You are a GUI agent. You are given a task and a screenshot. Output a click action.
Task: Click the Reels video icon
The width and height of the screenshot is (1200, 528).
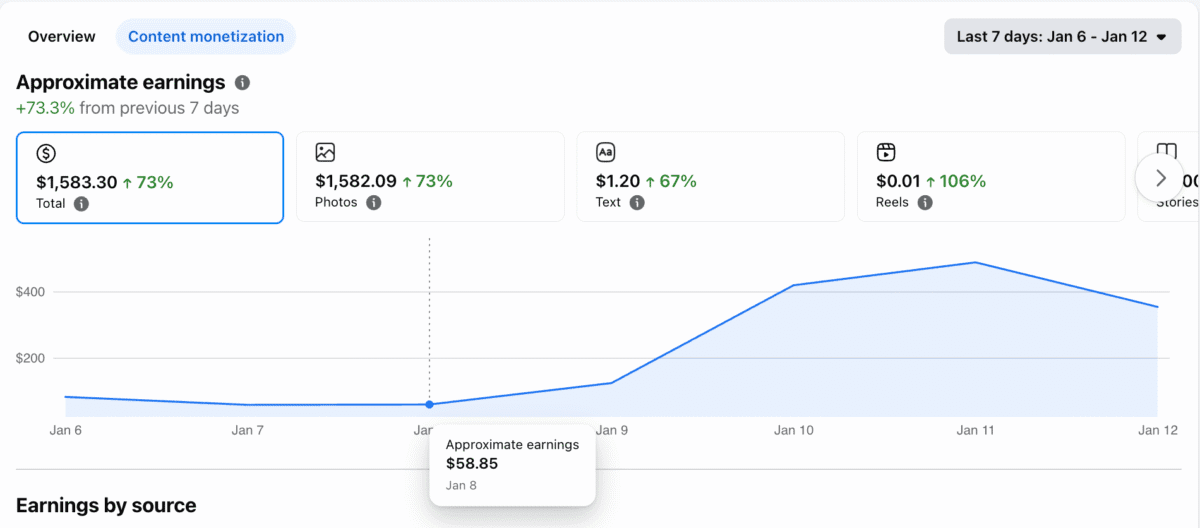tap(885, 152)
